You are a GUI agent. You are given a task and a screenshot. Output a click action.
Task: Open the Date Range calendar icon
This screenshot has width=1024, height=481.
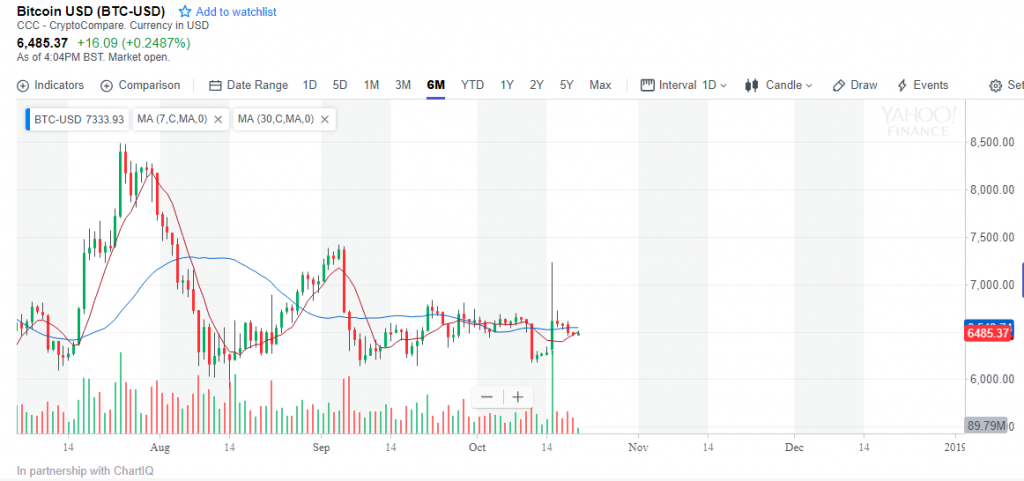(x=215, y=86)
